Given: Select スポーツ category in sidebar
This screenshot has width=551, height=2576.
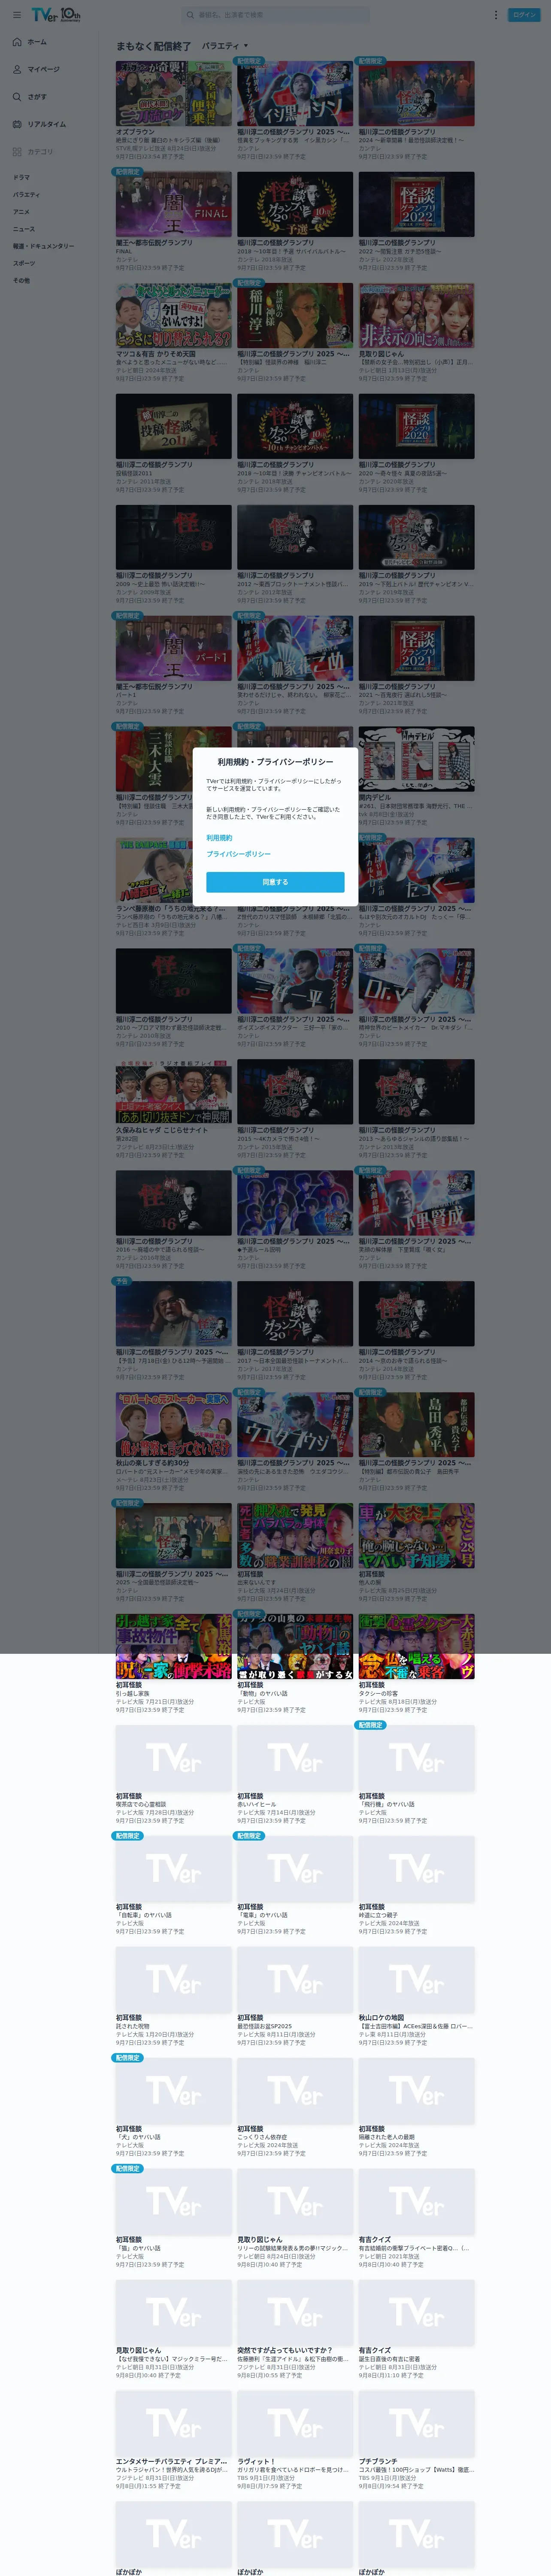Looking at the screenshot, I should point(24,263).
